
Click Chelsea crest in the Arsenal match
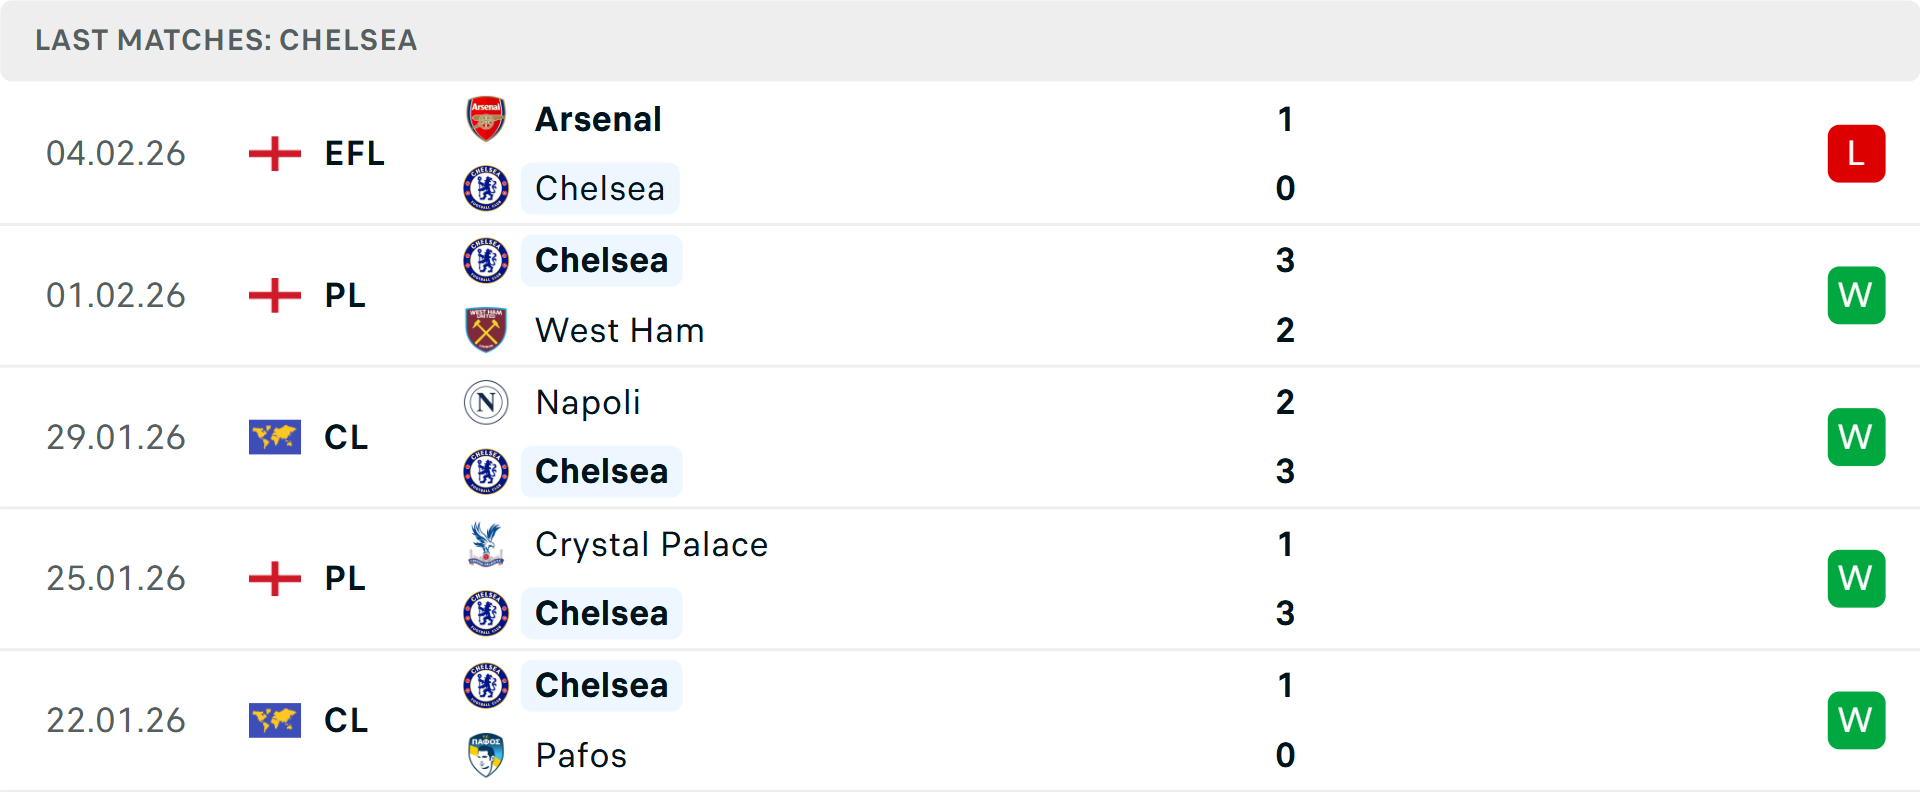pyautogui.click(x=486, y=188)
